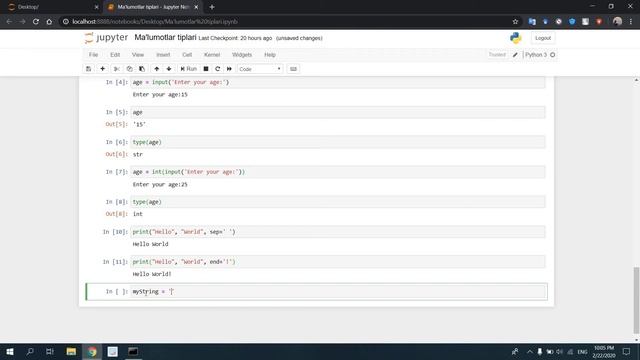This screenshot has width=640, height=360.
Task: Click cell In [8] type(age)
Action: (x=338, y=202)
